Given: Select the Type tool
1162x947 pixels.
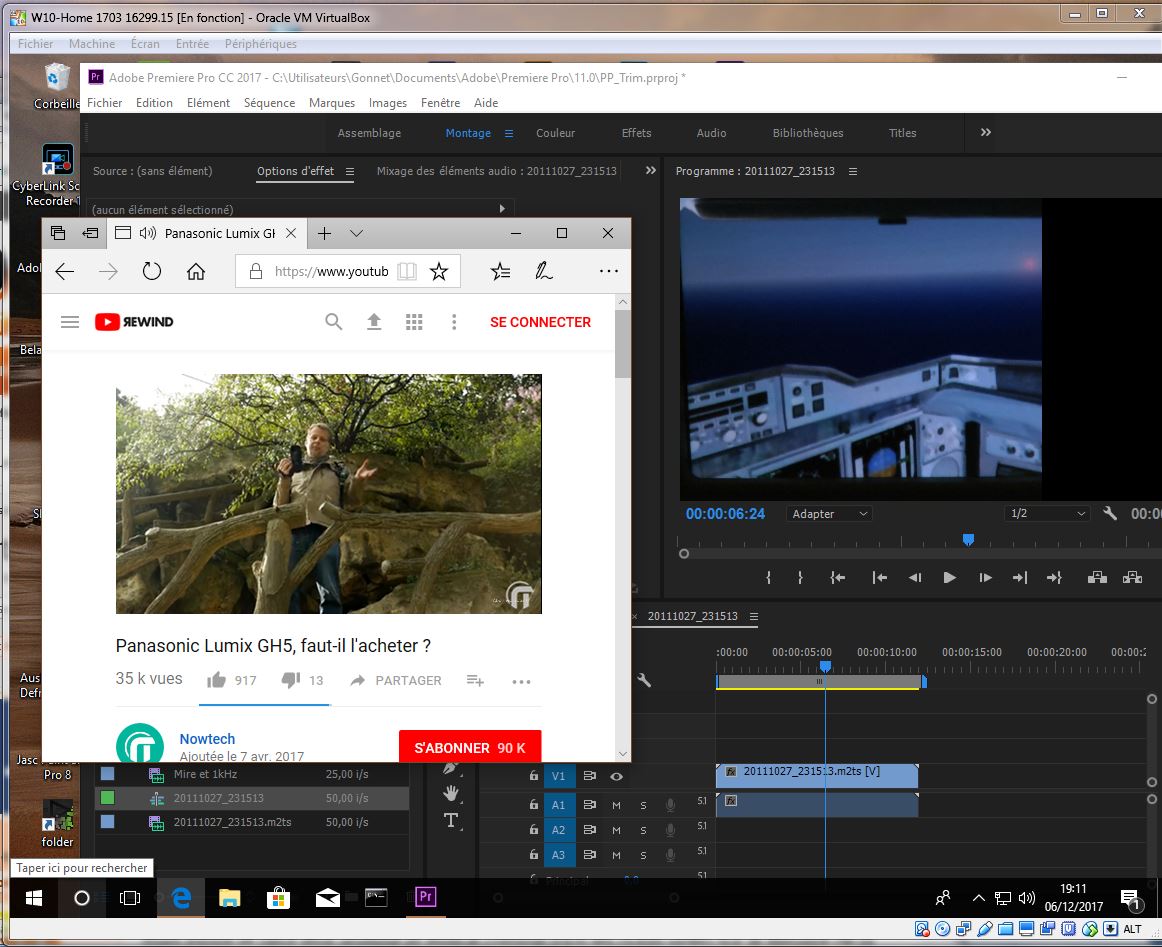Looking at the screenshot, I should point(451,821).
